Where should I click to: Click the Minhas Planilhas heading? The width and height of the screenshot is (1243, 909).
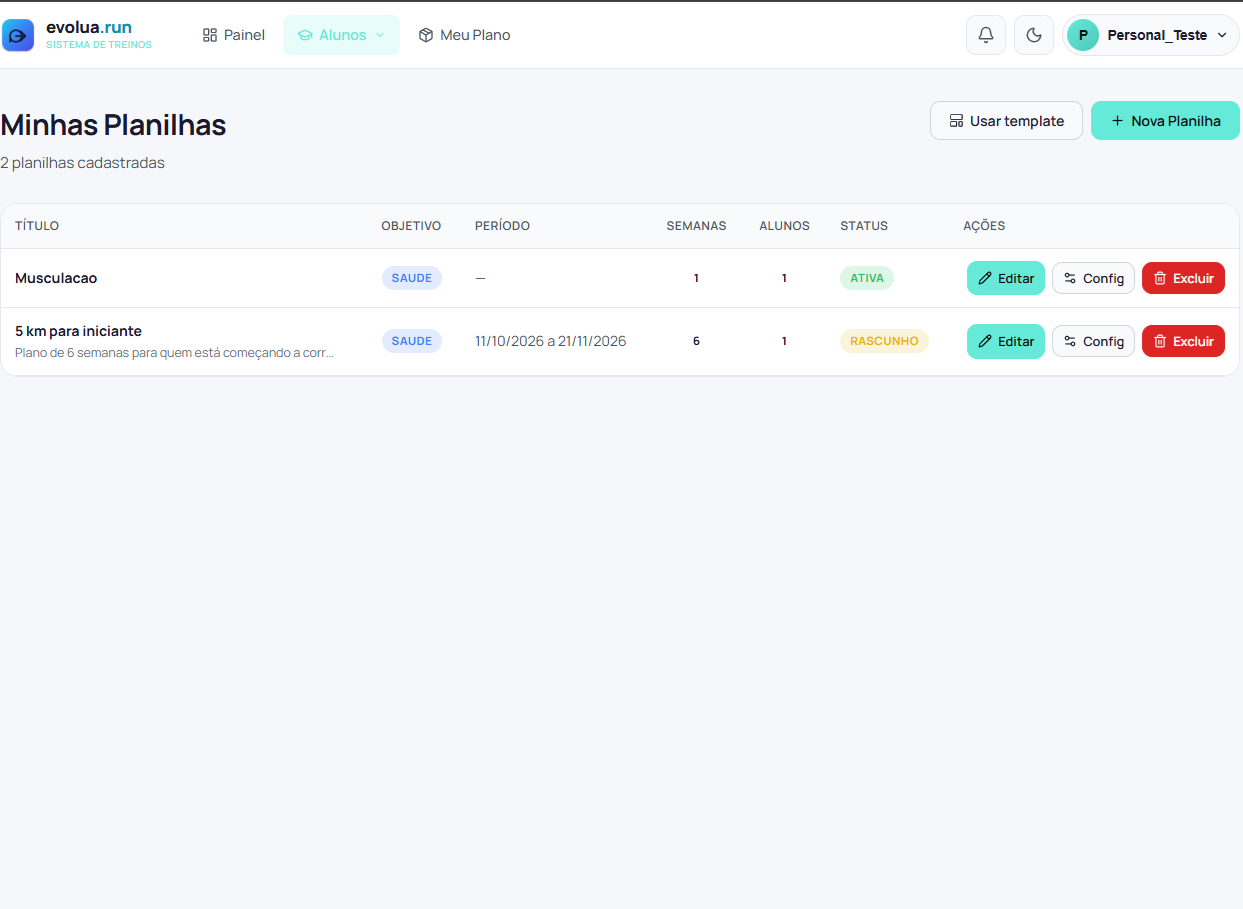[113, 125]
